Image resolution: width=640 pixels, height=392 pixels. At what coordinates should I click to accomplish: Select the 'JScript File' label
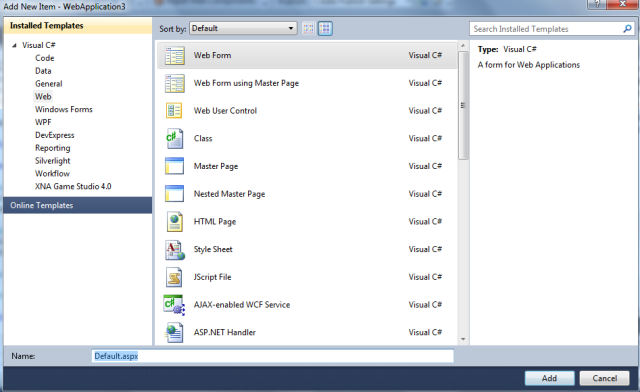(x=212, y=277)
